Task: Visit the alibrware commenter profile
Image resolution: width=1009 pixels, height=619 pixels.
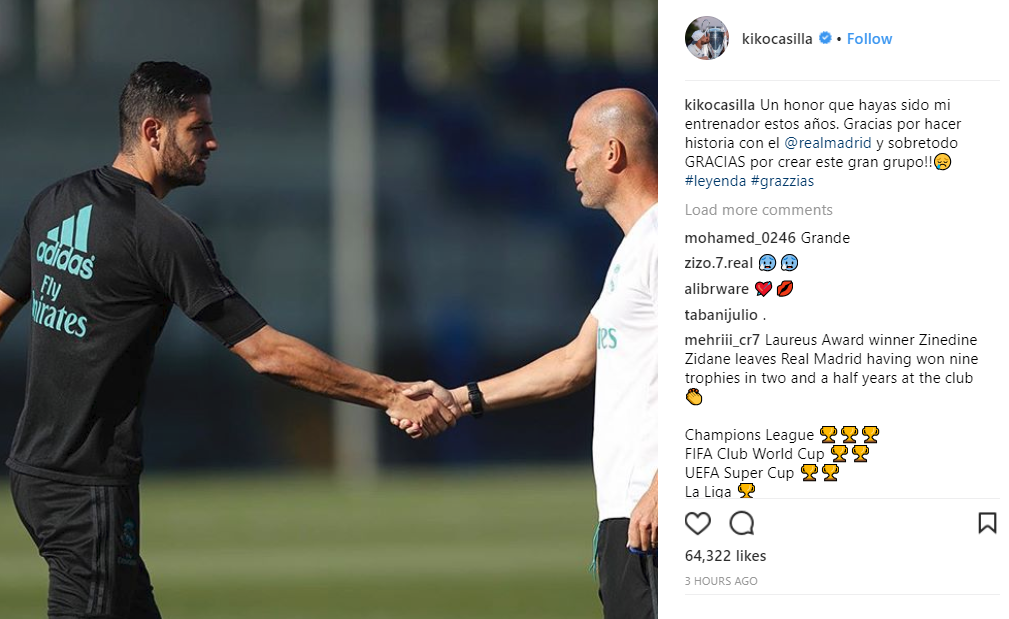Action: pyautogui.click(x=716, y=289)
